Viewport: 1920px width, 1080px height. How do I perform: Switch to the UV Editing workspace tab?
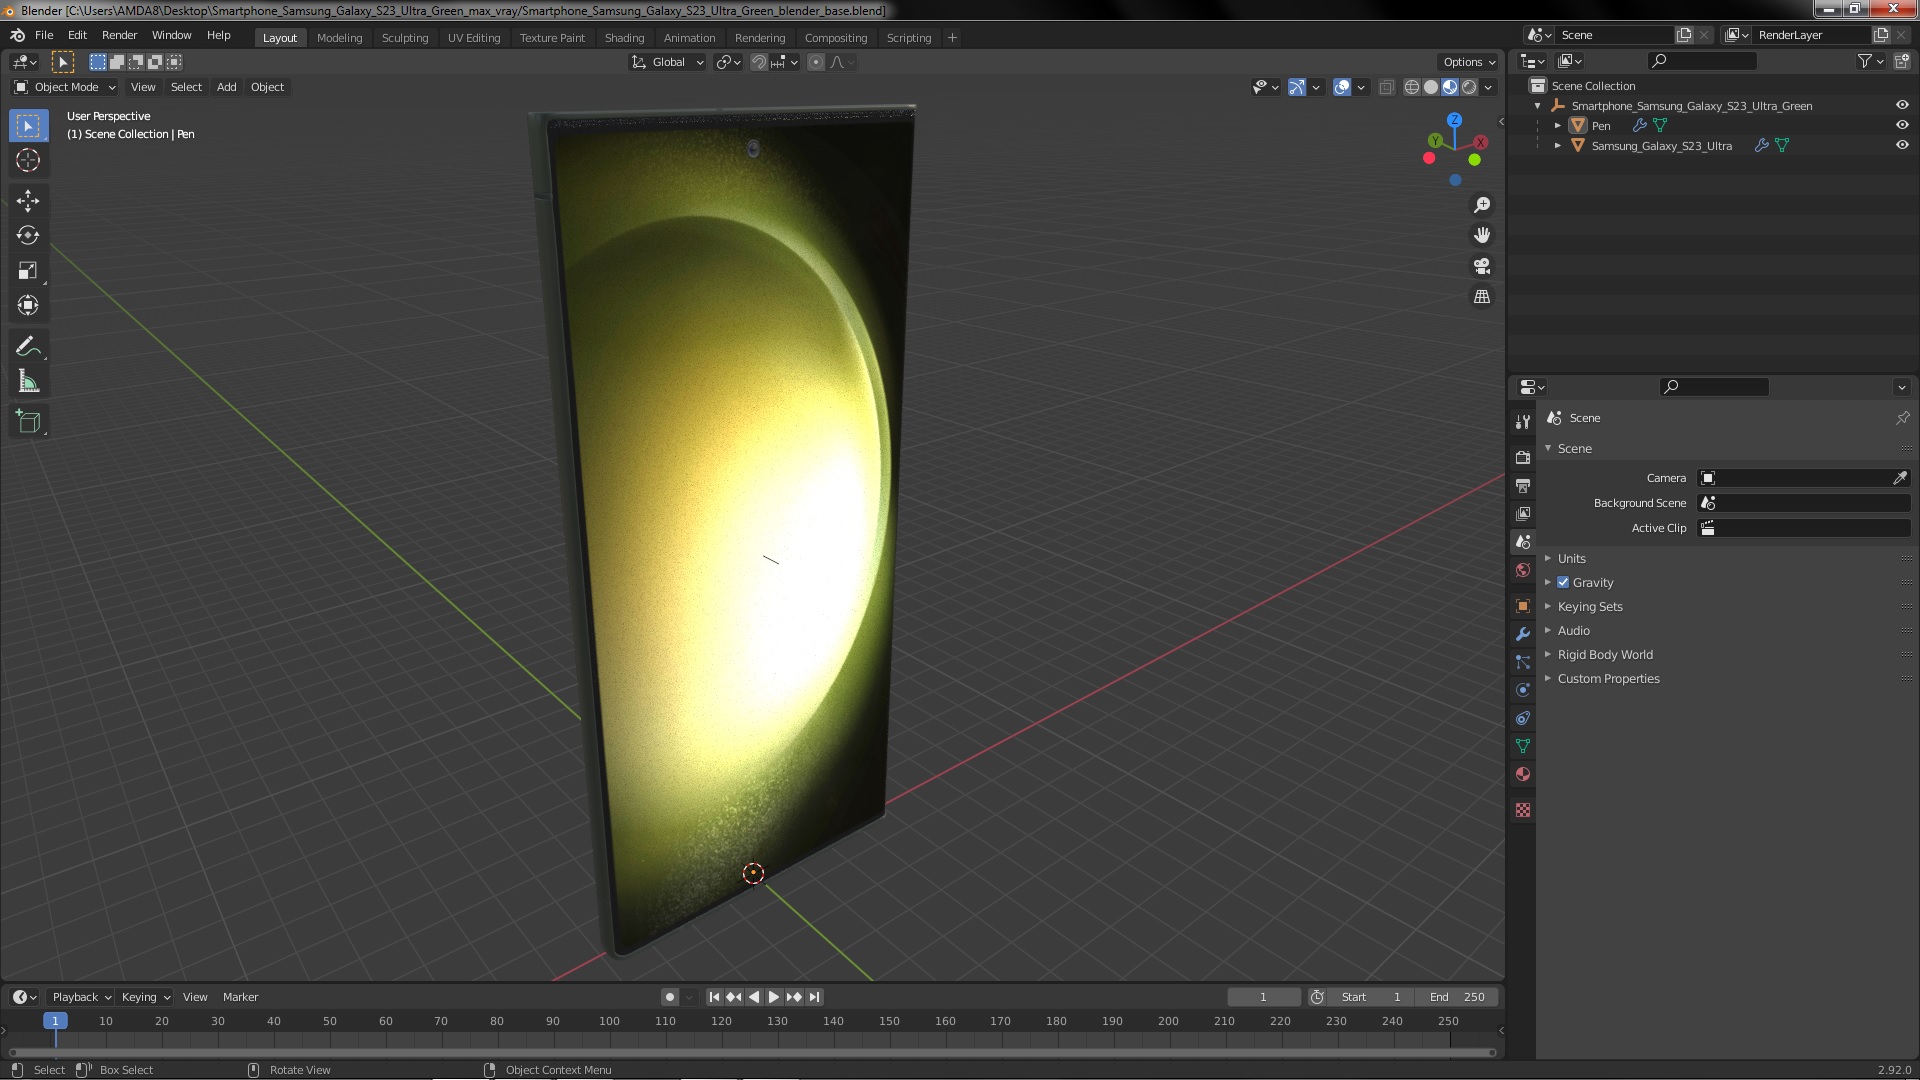point(474,37)
